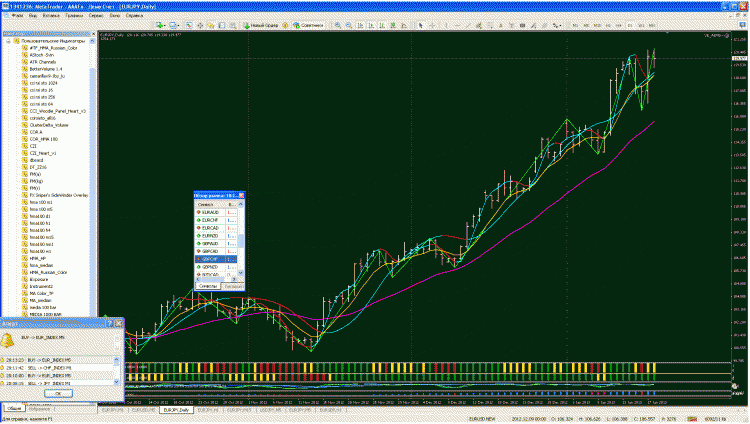Select ClusterDelta_Volume indicator in Navigator
Image resolution: width=750 pixels, height=424 pixels.
[x=49, y=125]
